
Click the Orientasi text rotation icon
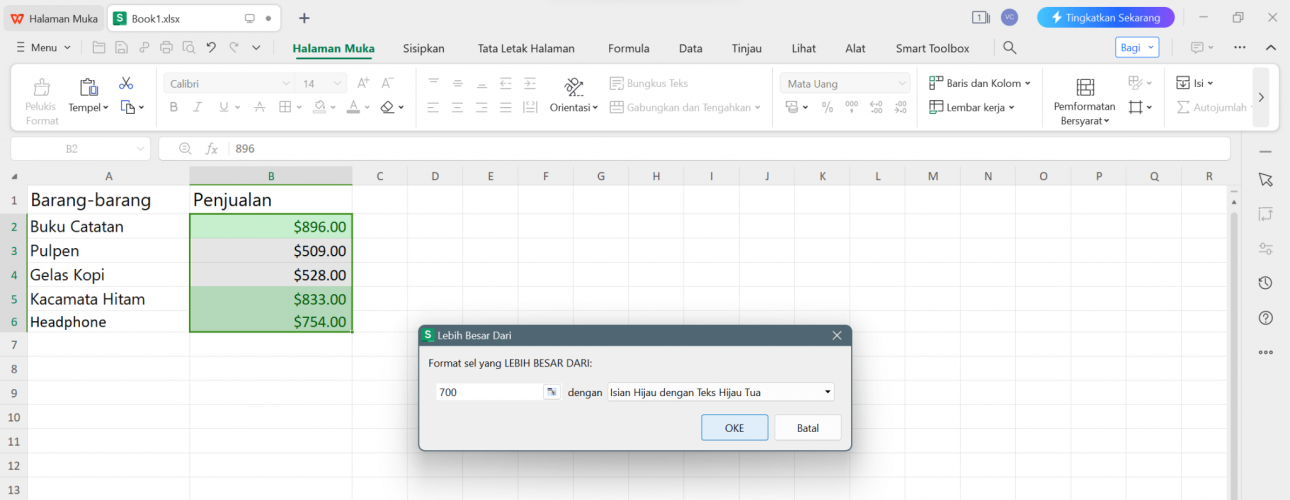click(574, 86)
